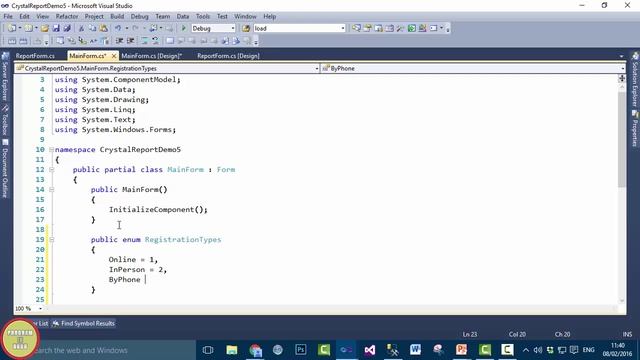Click the Find in Files icon beside the load box
Image resolution: width=640 pixels, height=360 pixels.
click(x=246, y=28)
